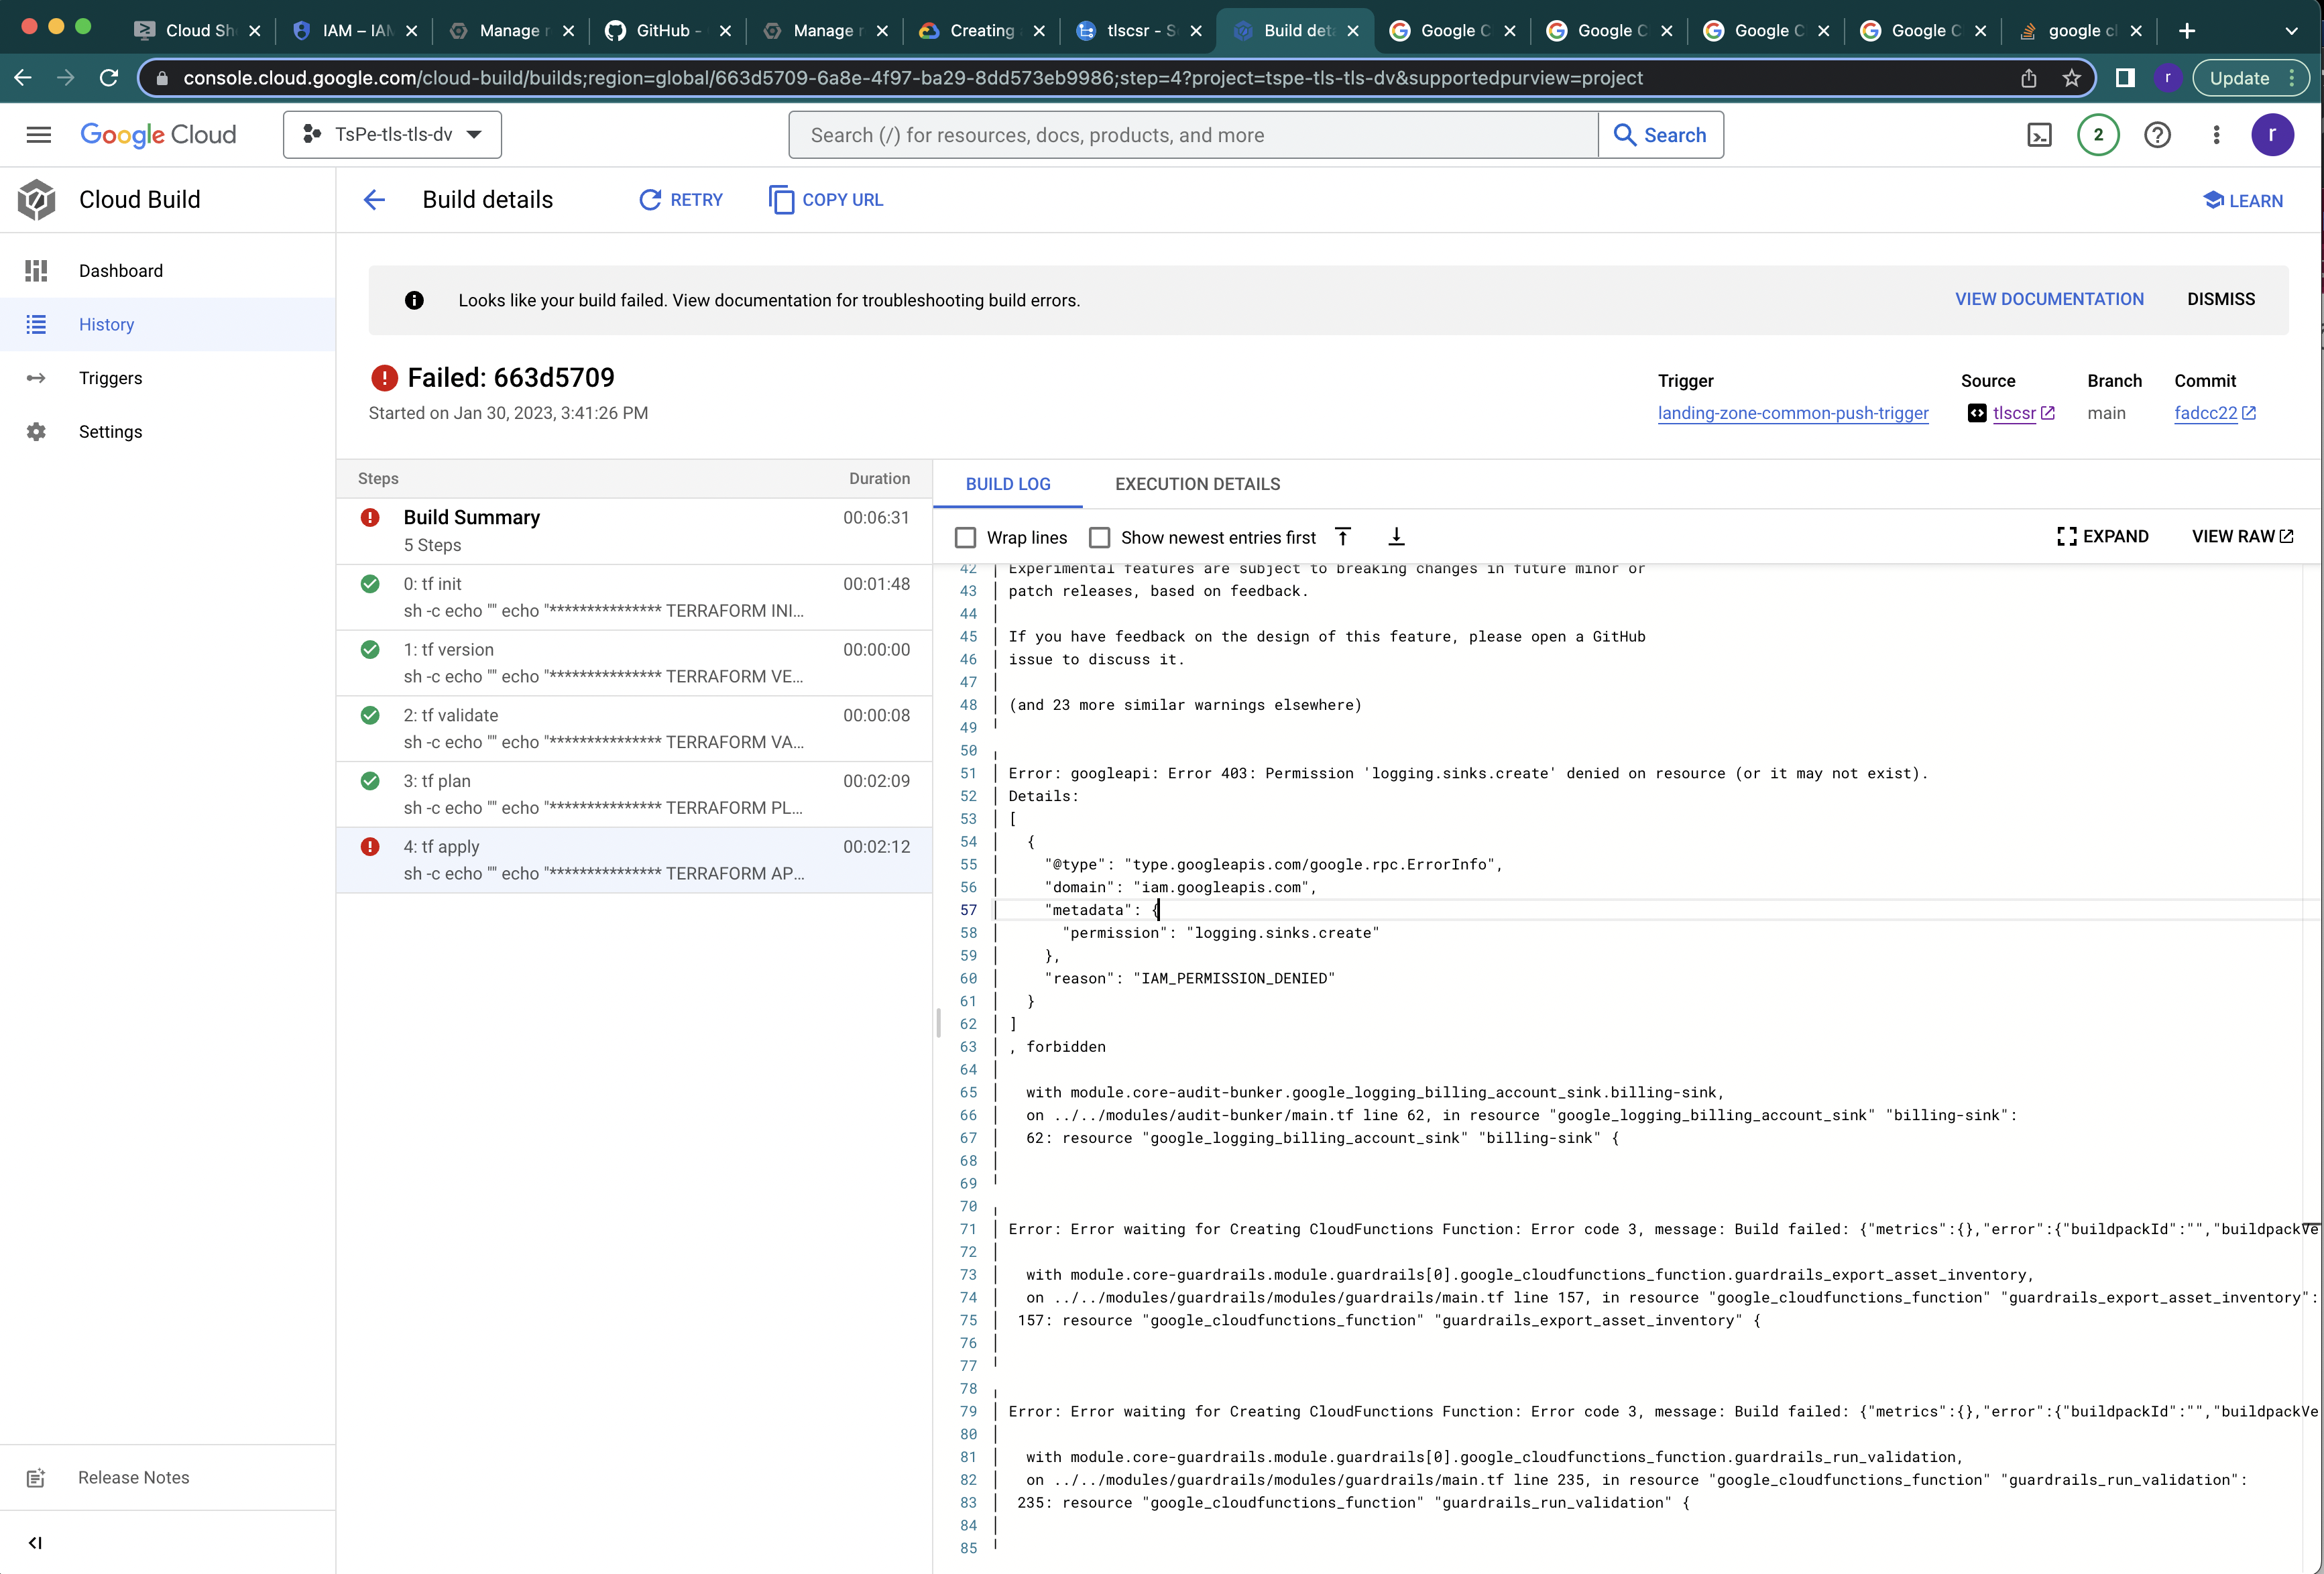Dismiss the build failure banner
The image size is (2324, 1574).
point(2221,299)
